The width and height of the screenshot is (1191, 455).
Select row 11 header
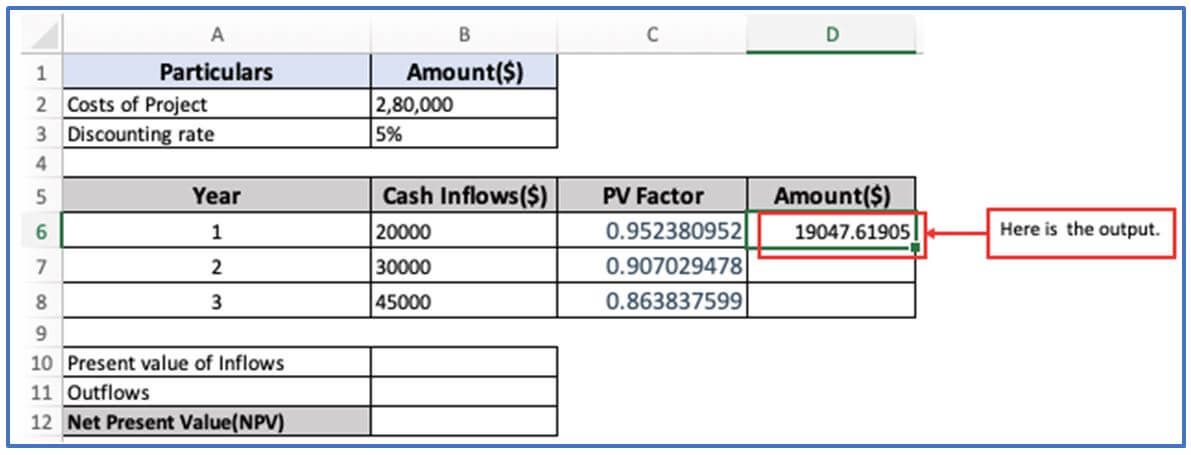42,392
